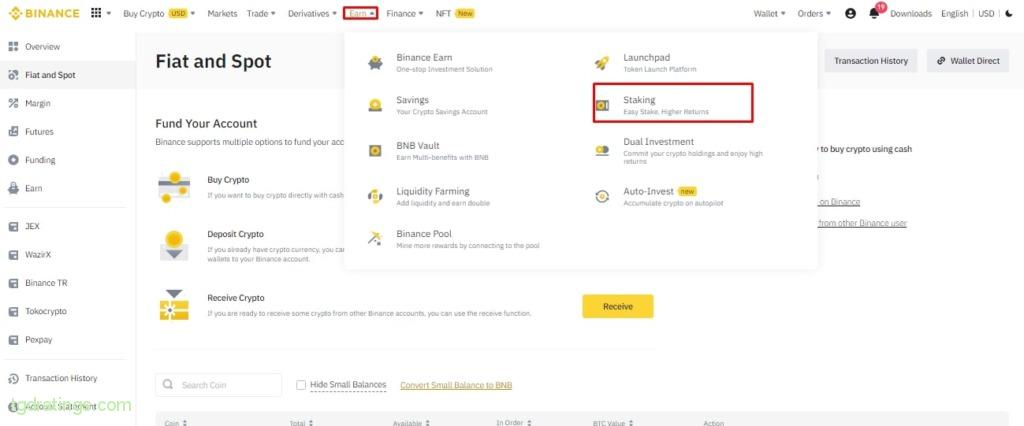Open JEX in sidebar
1024x426 pixels.
click(24, 226)
